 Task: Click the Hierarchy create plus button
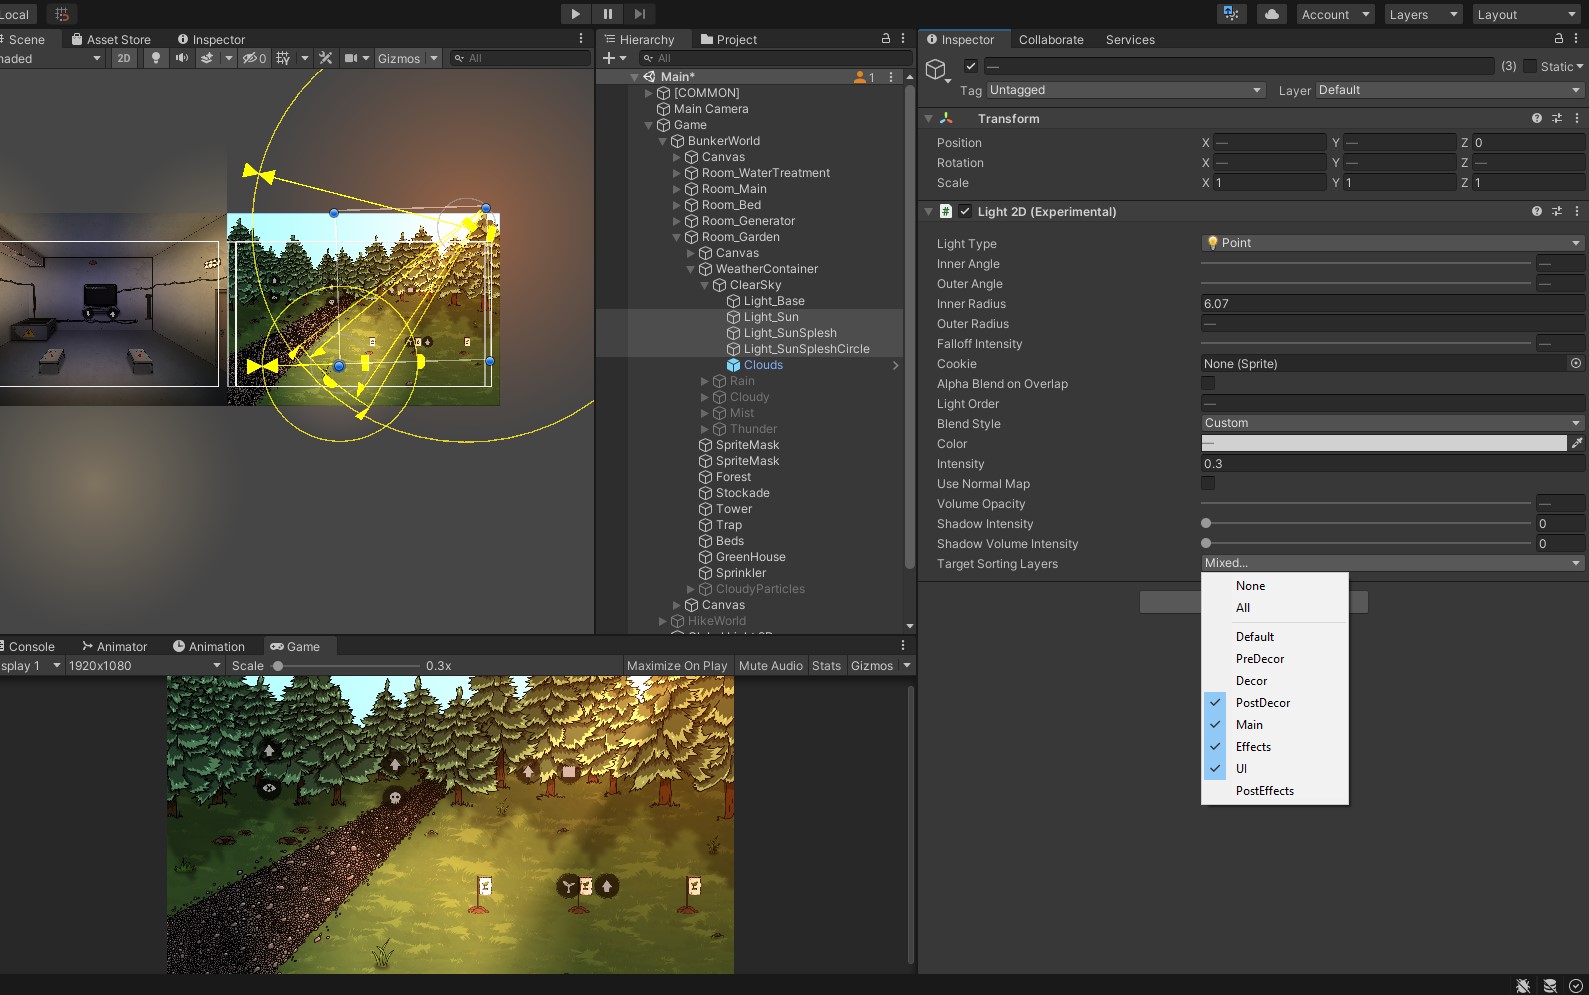point(613,58)
